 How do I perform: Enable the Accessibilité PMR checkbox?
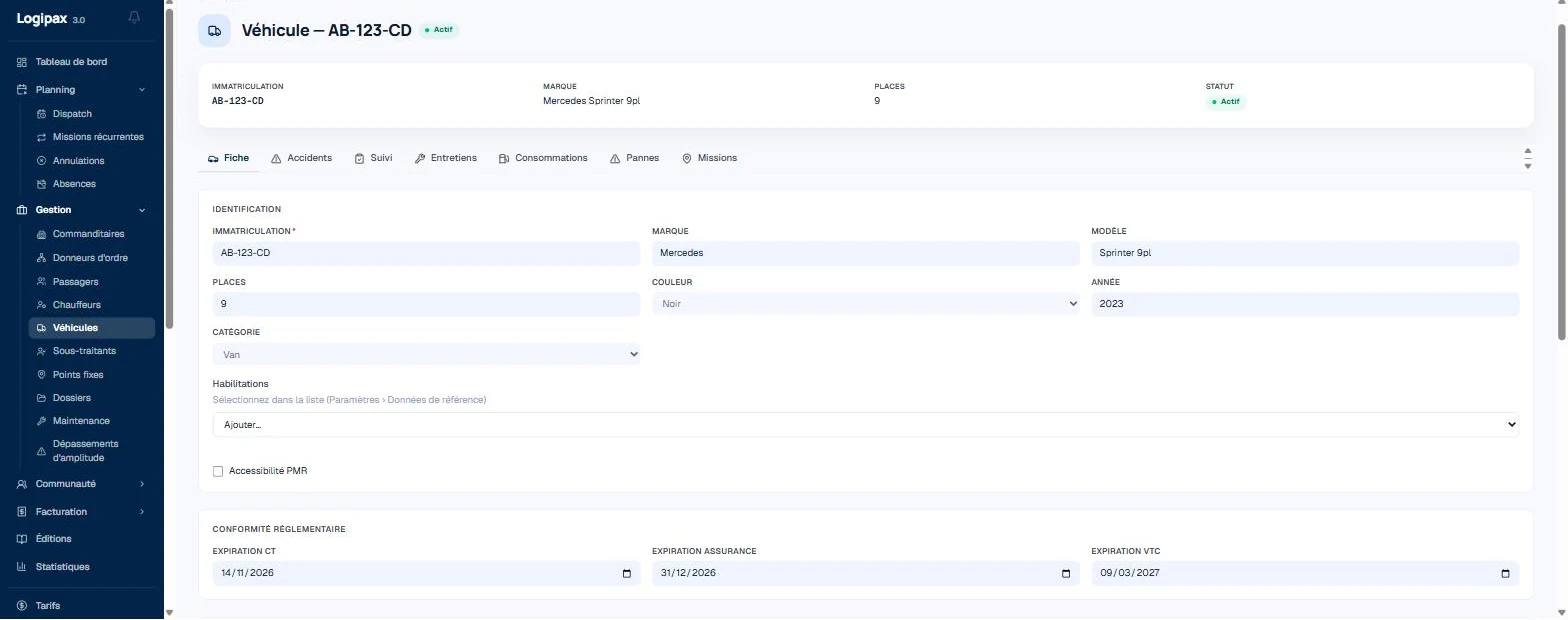[218, 471]
